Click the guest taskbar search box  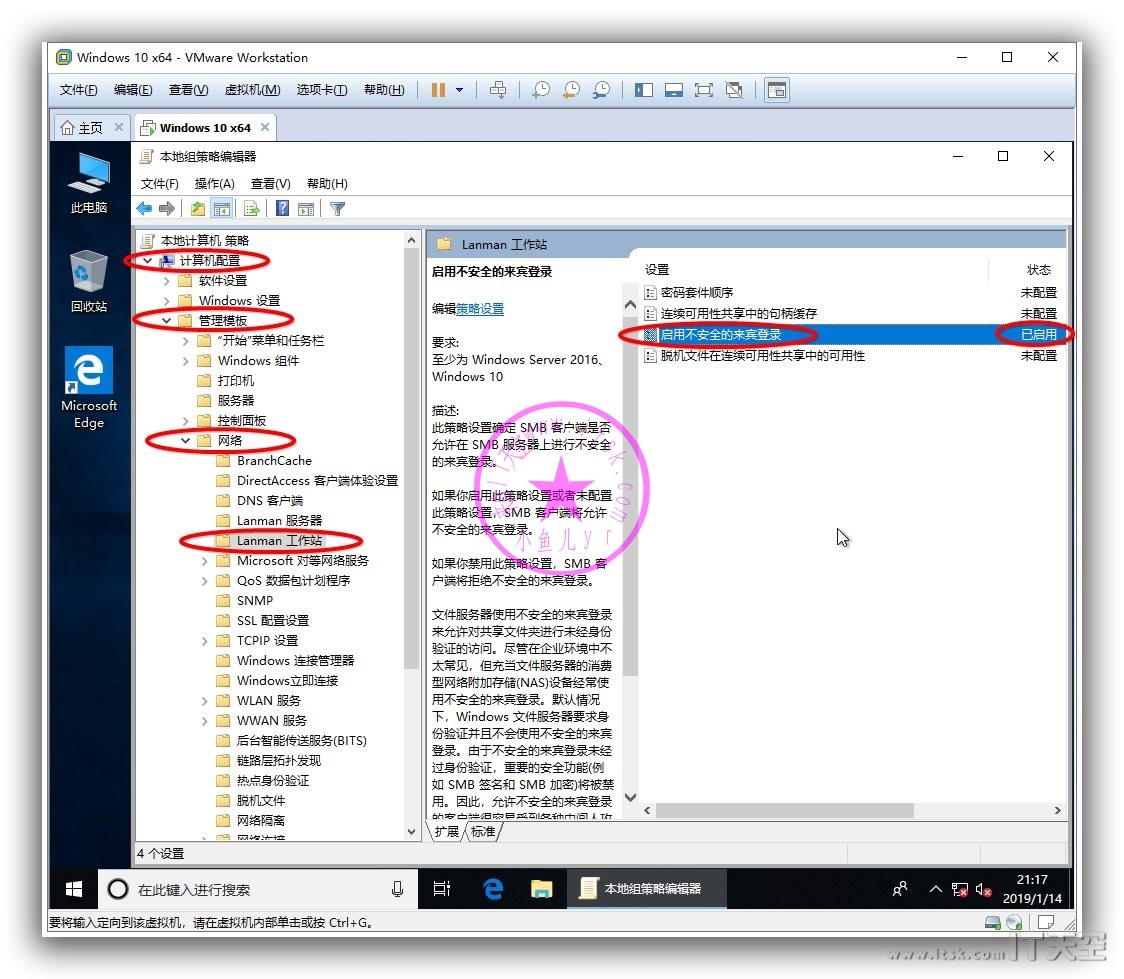click(257, 889)
